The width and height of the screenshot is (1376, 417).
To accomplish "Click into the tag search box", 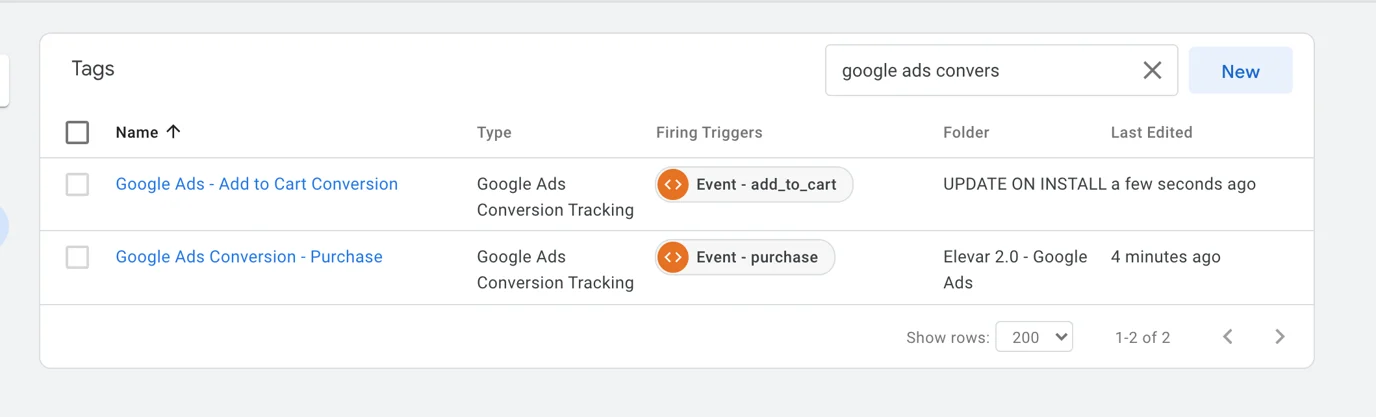I will [x=980, y=71].
